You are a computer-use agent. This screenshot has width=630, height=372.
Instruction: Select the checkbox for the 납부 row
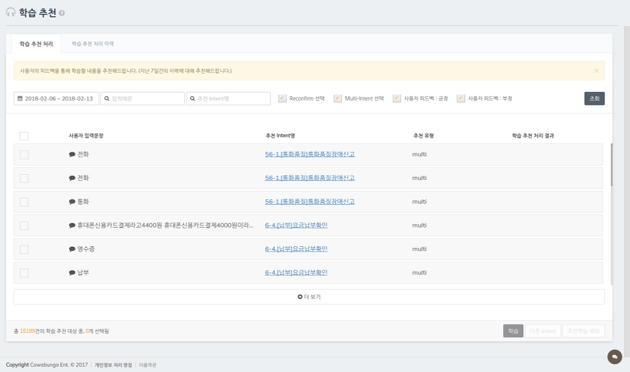(24, 273)
